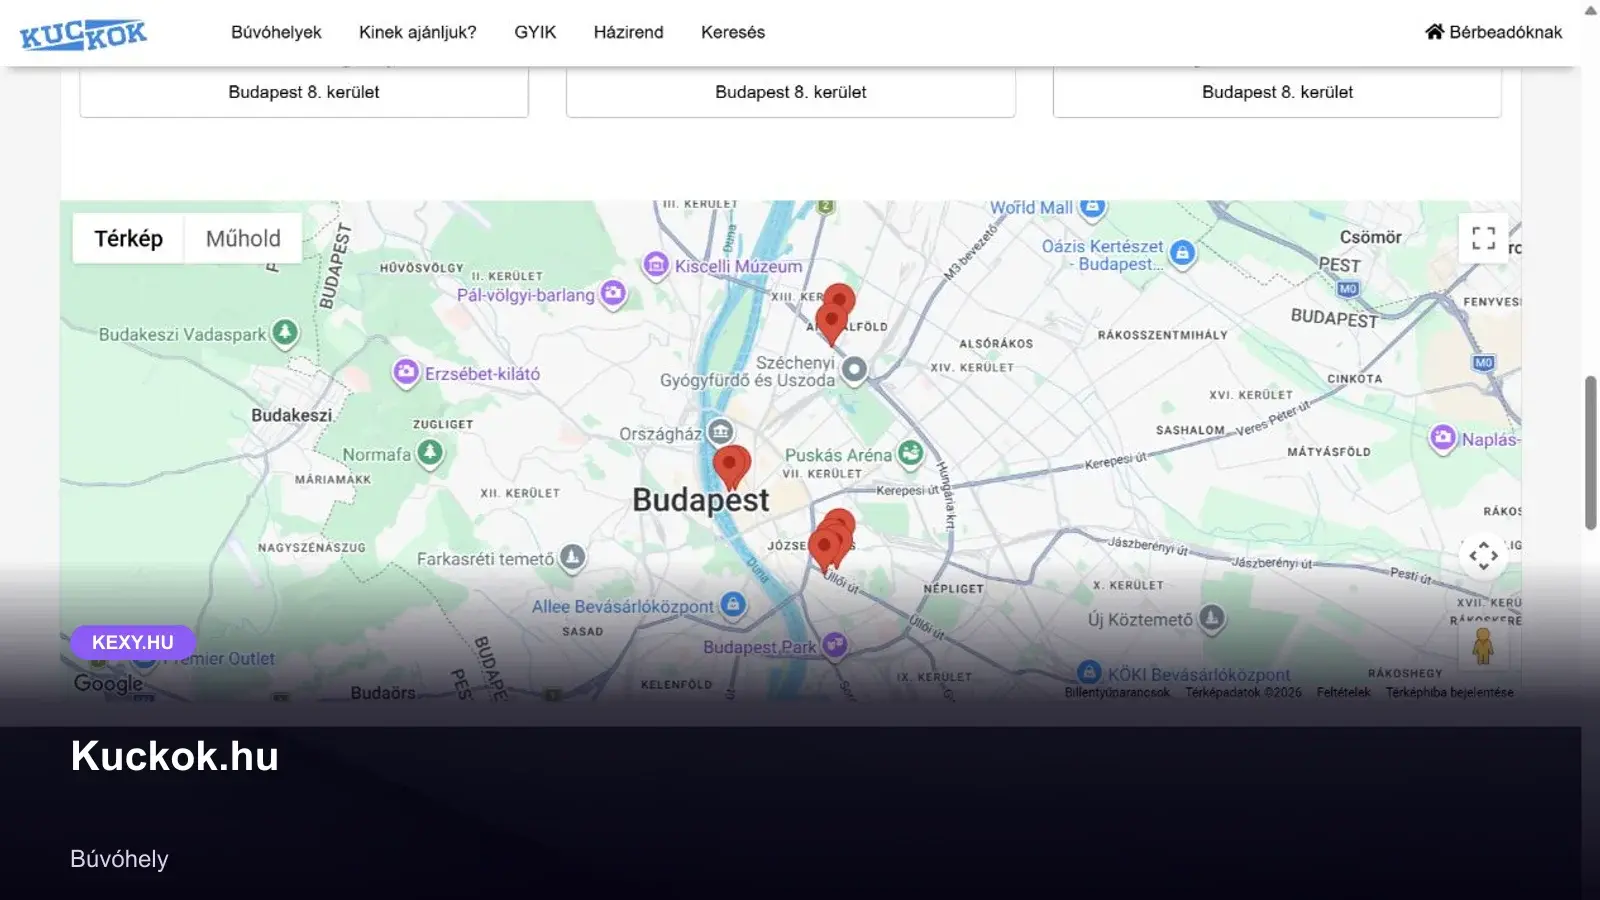This screenshot has width=1600, height=900.
Task: Click the Allee Bevásárlóközpont shopping icon
Action: (x=733, y=604)
